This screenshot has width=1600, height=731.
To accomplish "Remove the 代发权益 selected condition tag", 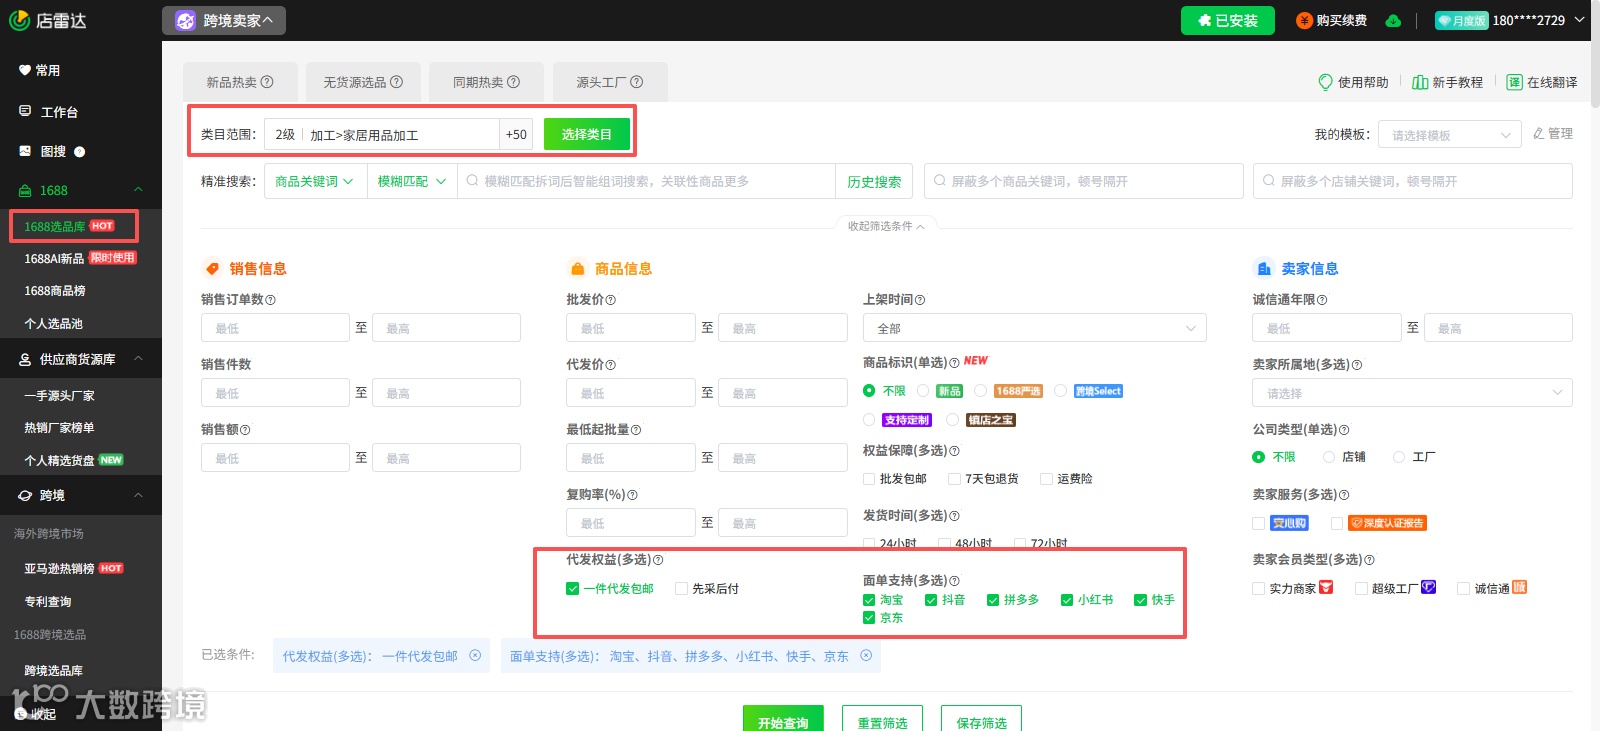I will [475, 656].
